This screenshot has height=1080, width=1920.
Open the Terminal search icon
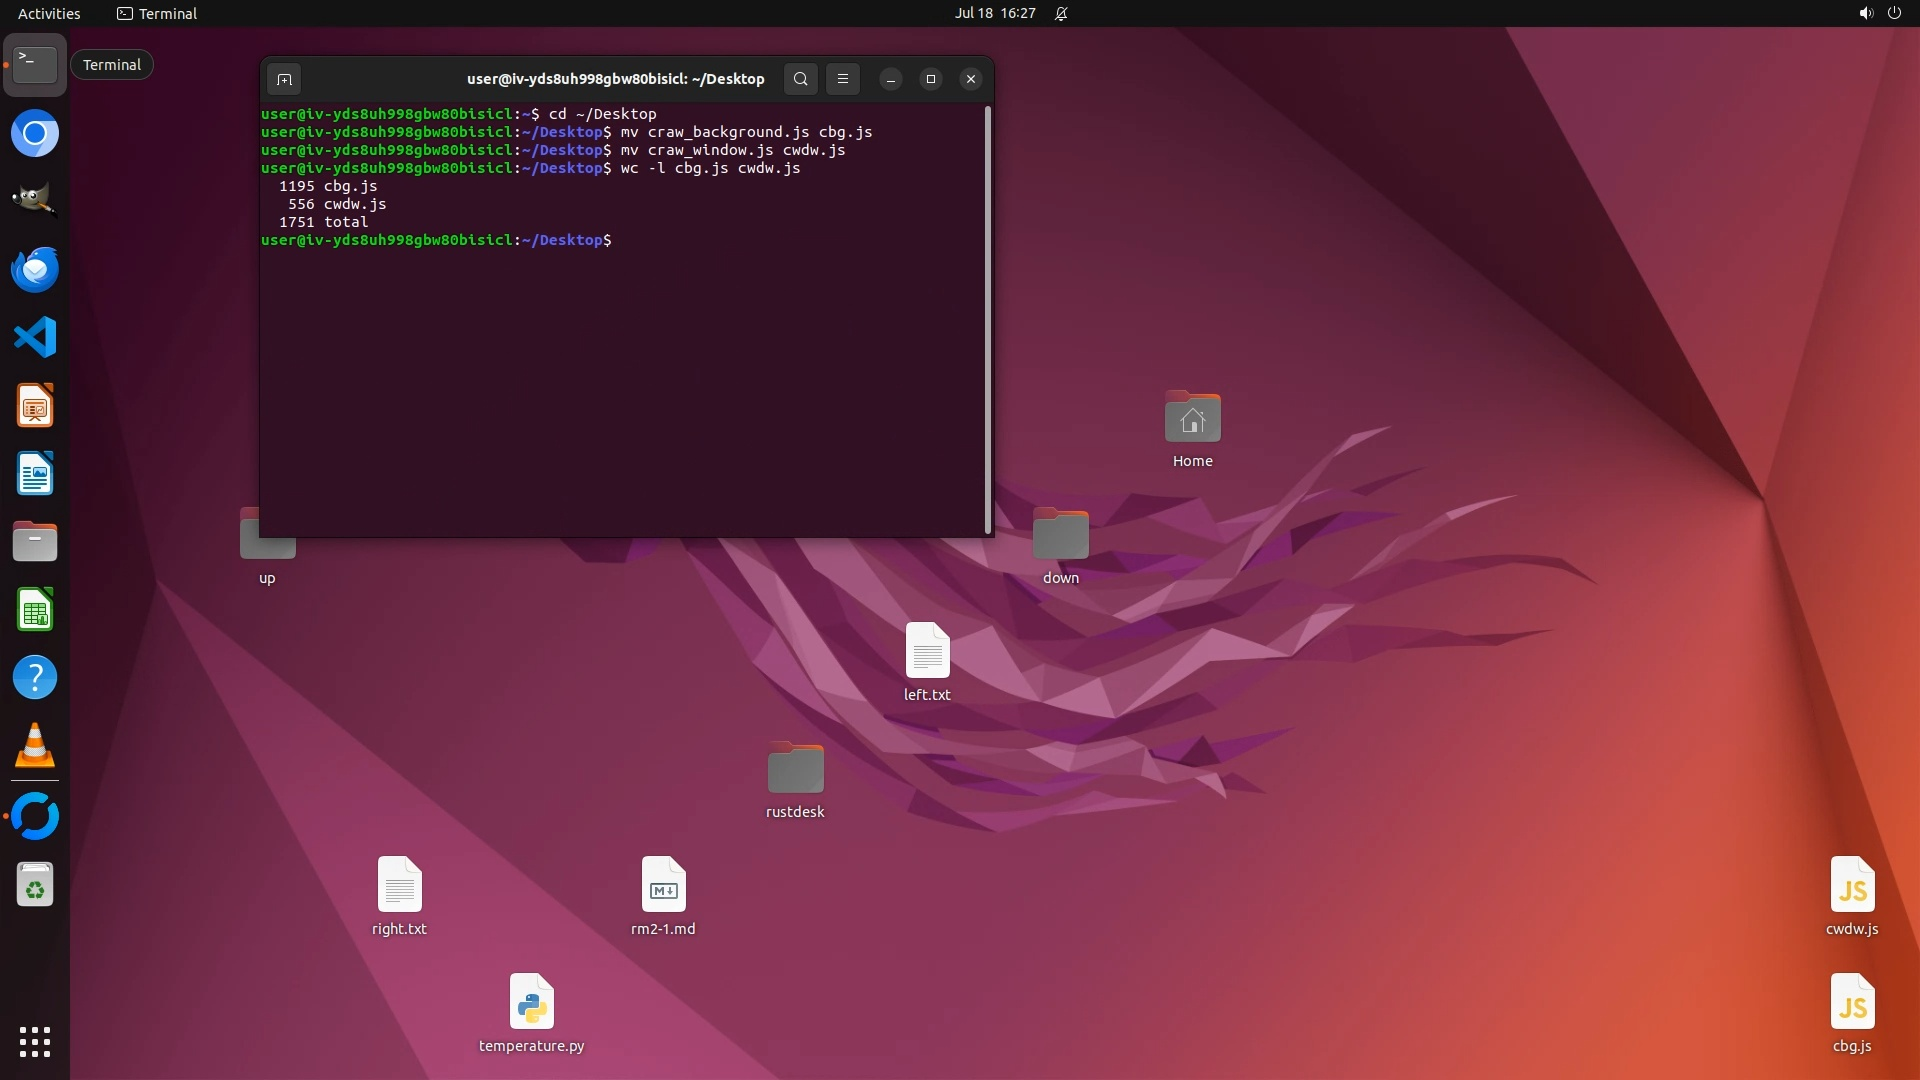pos(800,79)
